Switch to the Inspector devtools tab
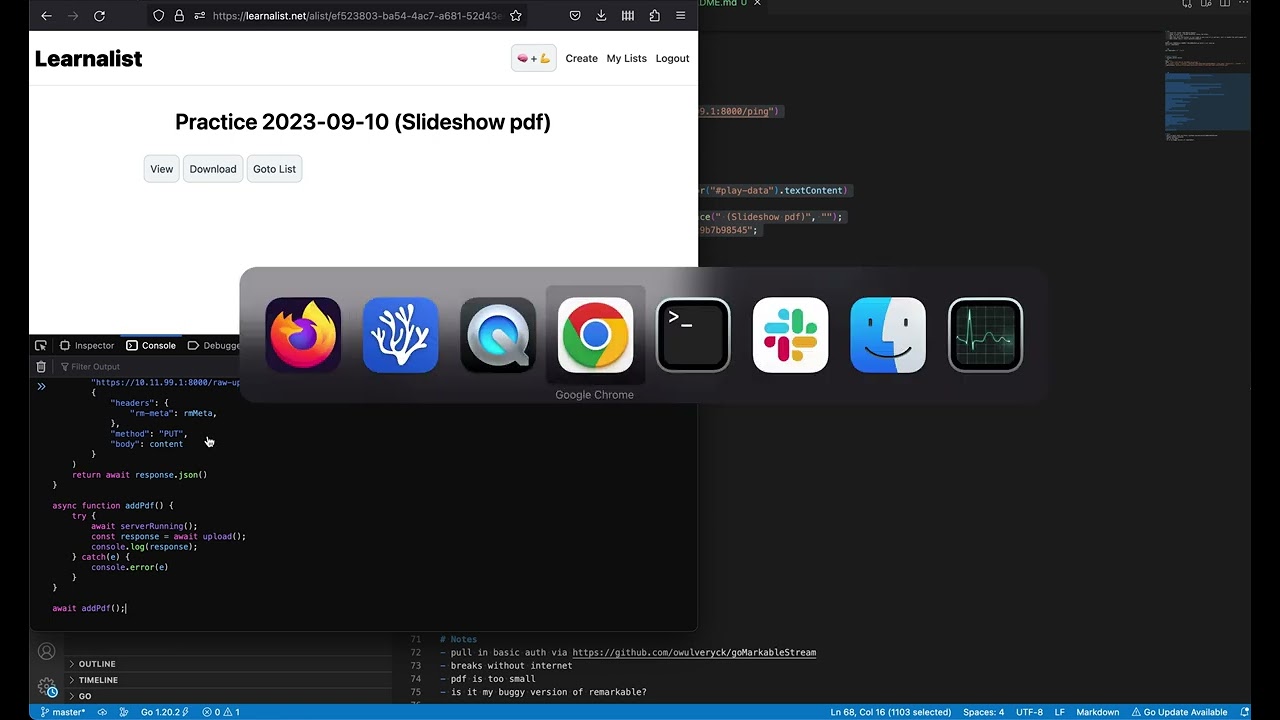The height and width of the screenshot is (720, 1280). [x=87, y=345]
